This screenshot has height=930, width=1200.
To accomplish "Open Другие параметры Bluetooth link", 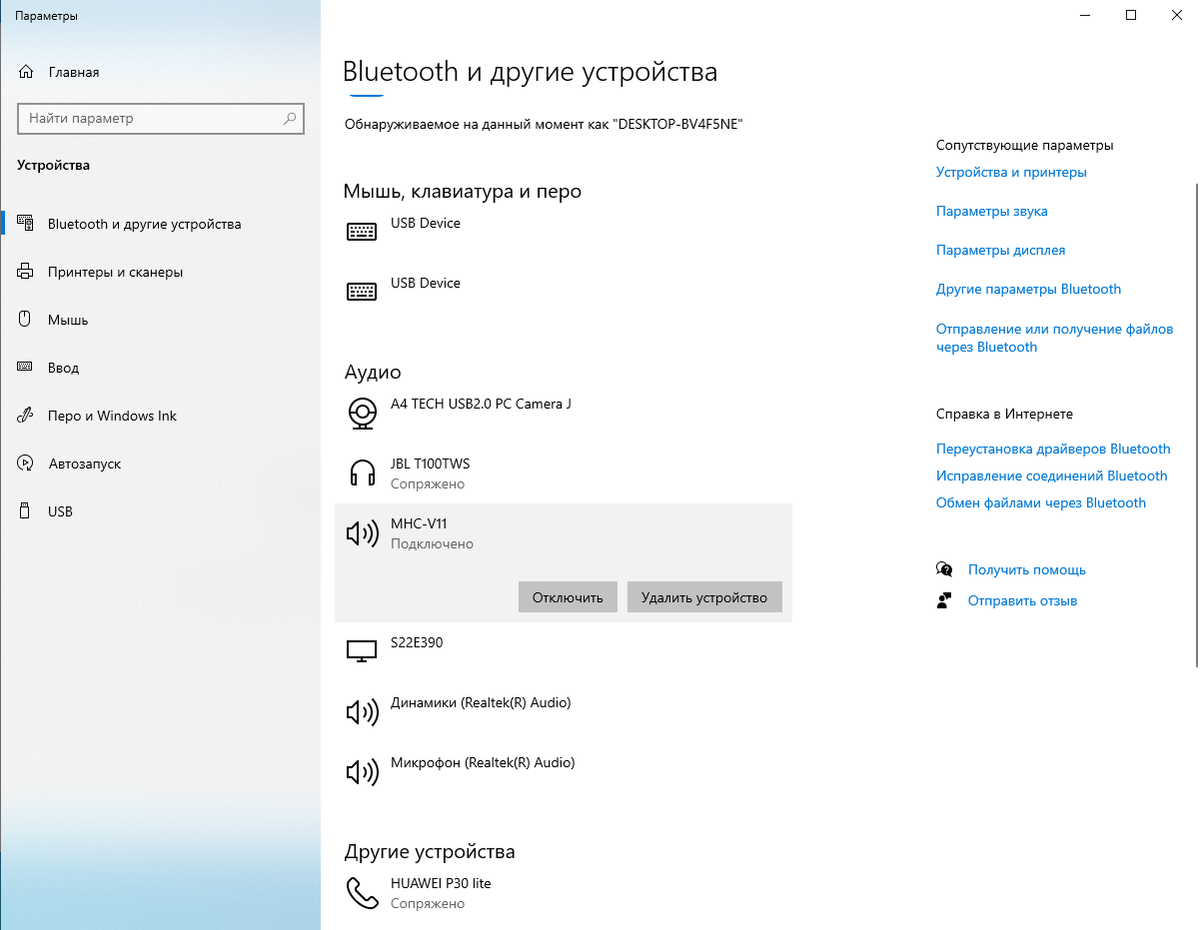I will (x=1028, y=289).
